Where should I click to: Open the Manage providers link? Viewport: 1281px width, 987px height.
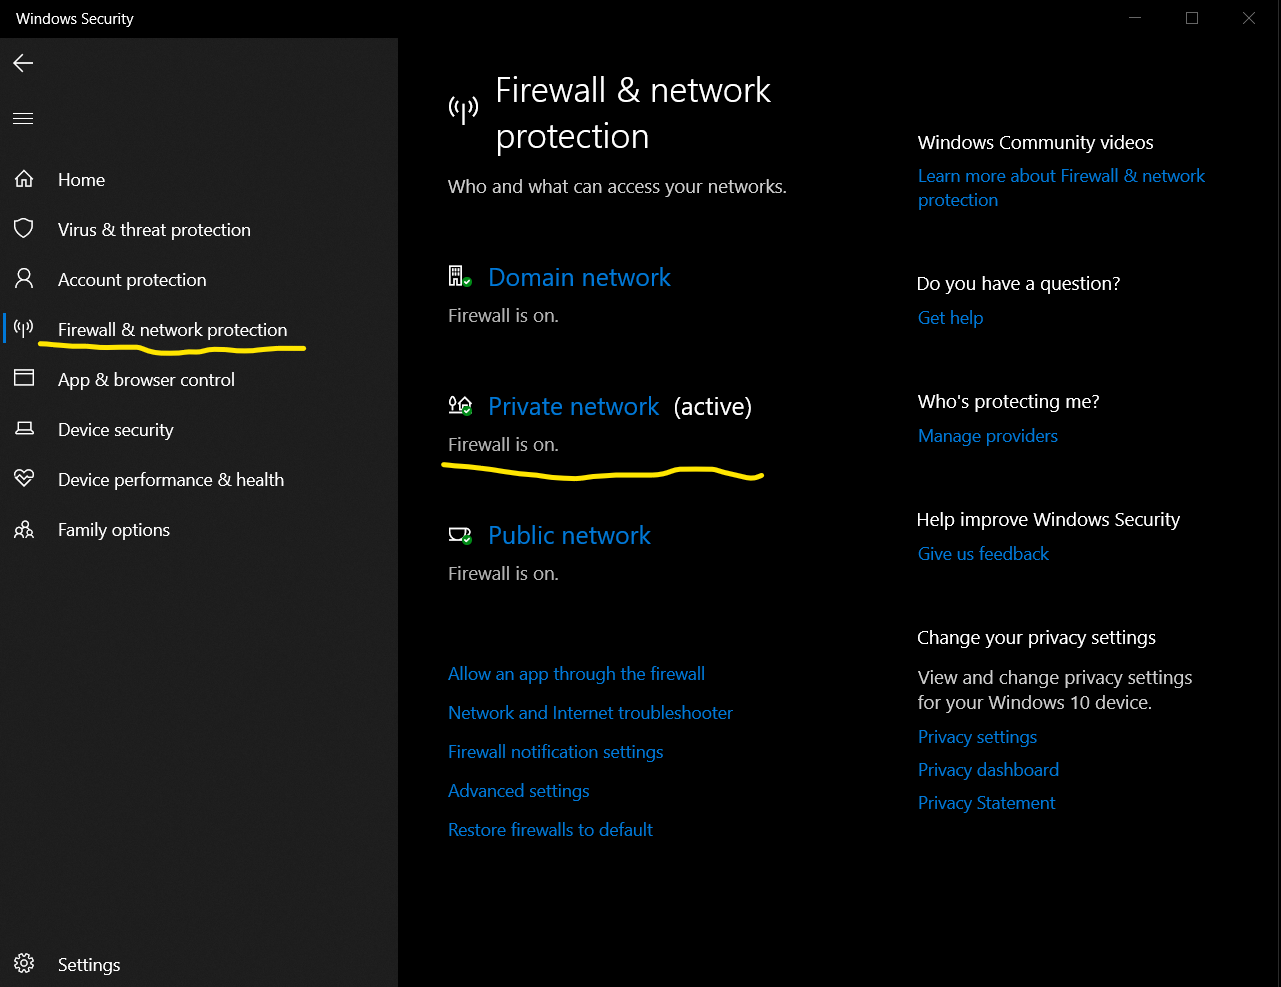point(987,436)
